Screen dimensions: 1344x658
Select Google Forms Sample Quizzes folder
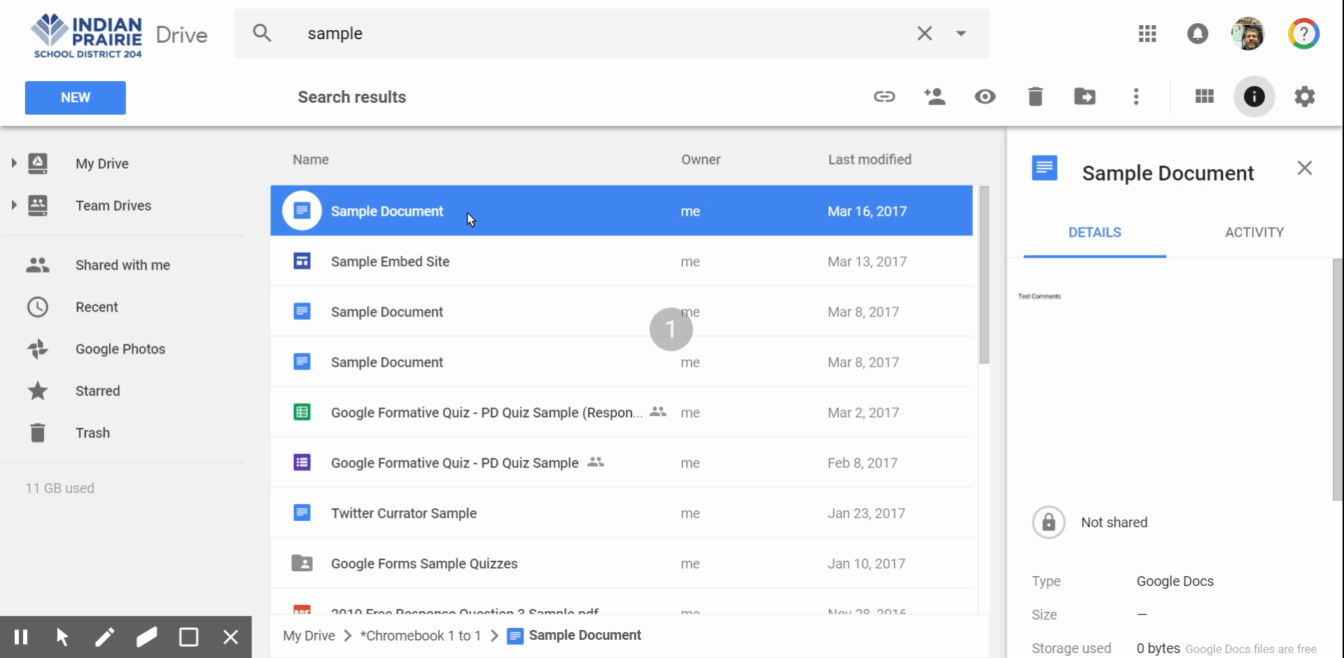(621, 563)
